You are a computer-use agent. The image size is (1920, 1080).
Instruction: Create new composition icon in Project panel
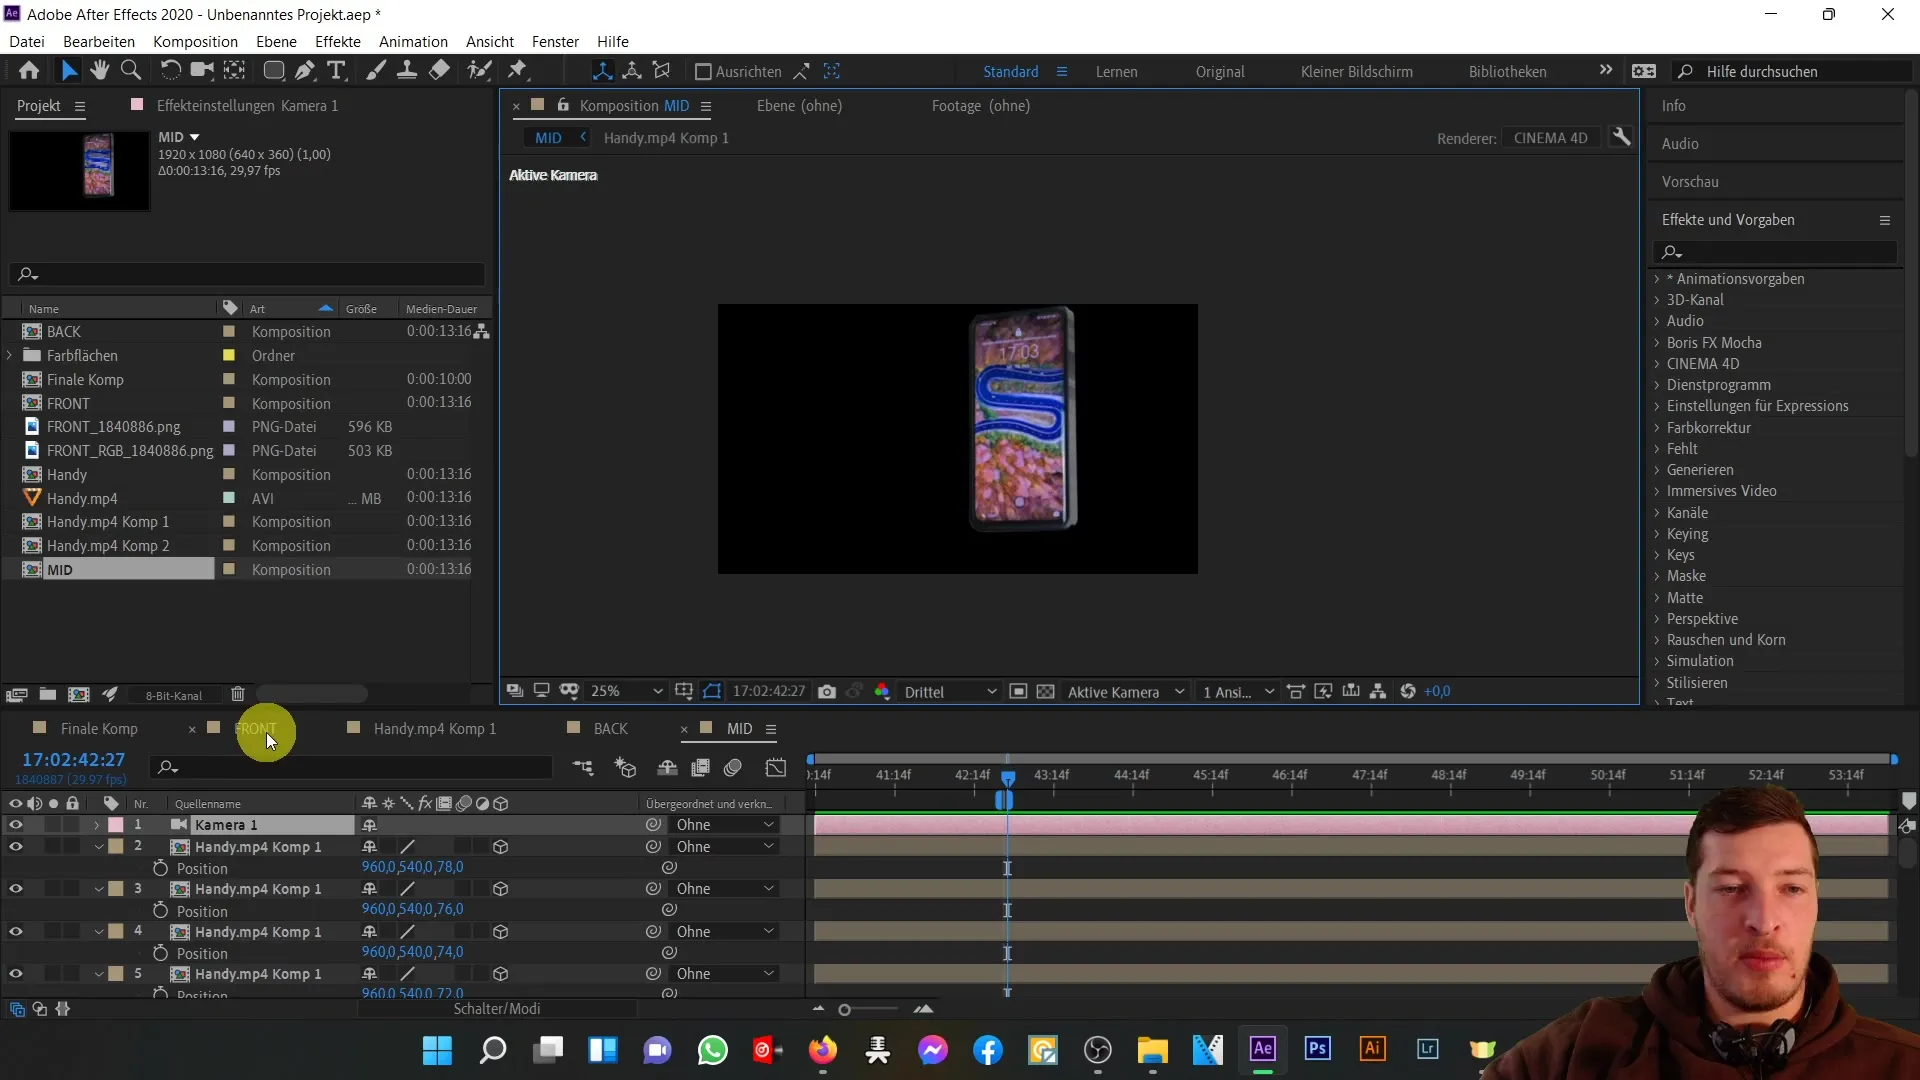pyautogui.click(x=79, y=695)
